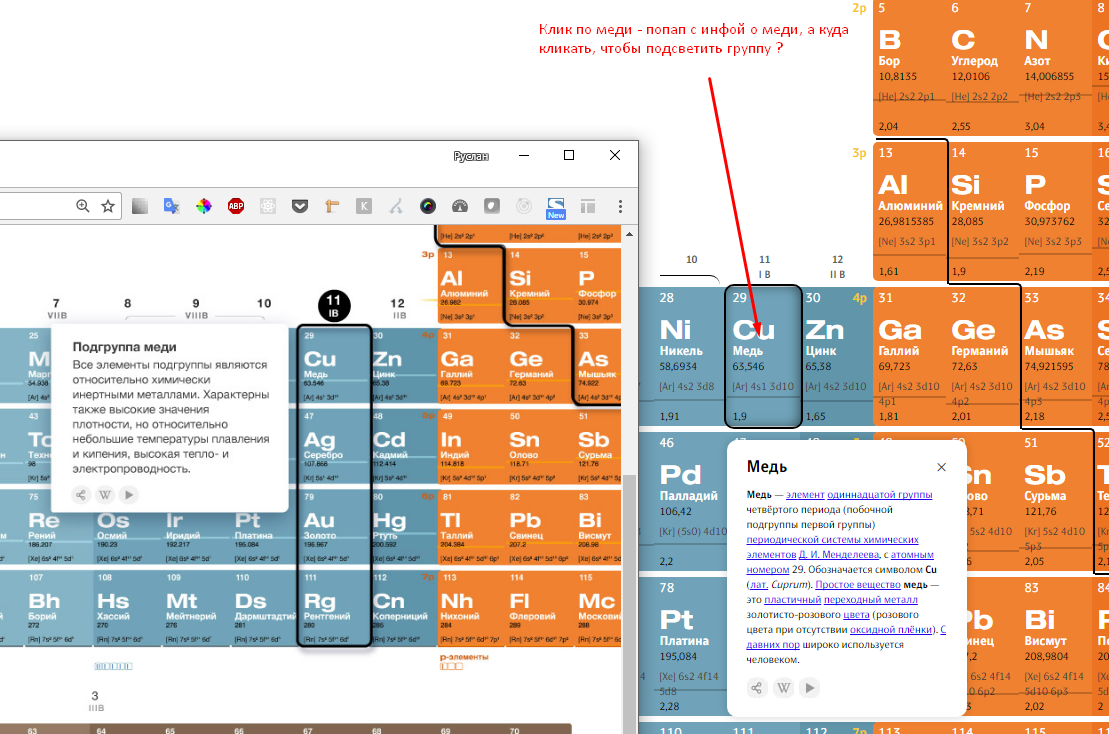1109x734 pixels.
Task: Close the Медь info popup
Action: [x=941, y=467]
